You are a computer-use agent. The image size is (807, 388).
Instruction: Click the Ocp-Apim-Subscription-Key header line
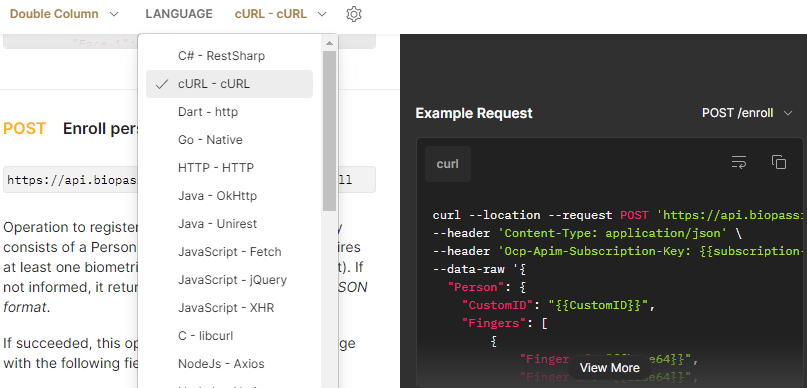tap(618, 251)
